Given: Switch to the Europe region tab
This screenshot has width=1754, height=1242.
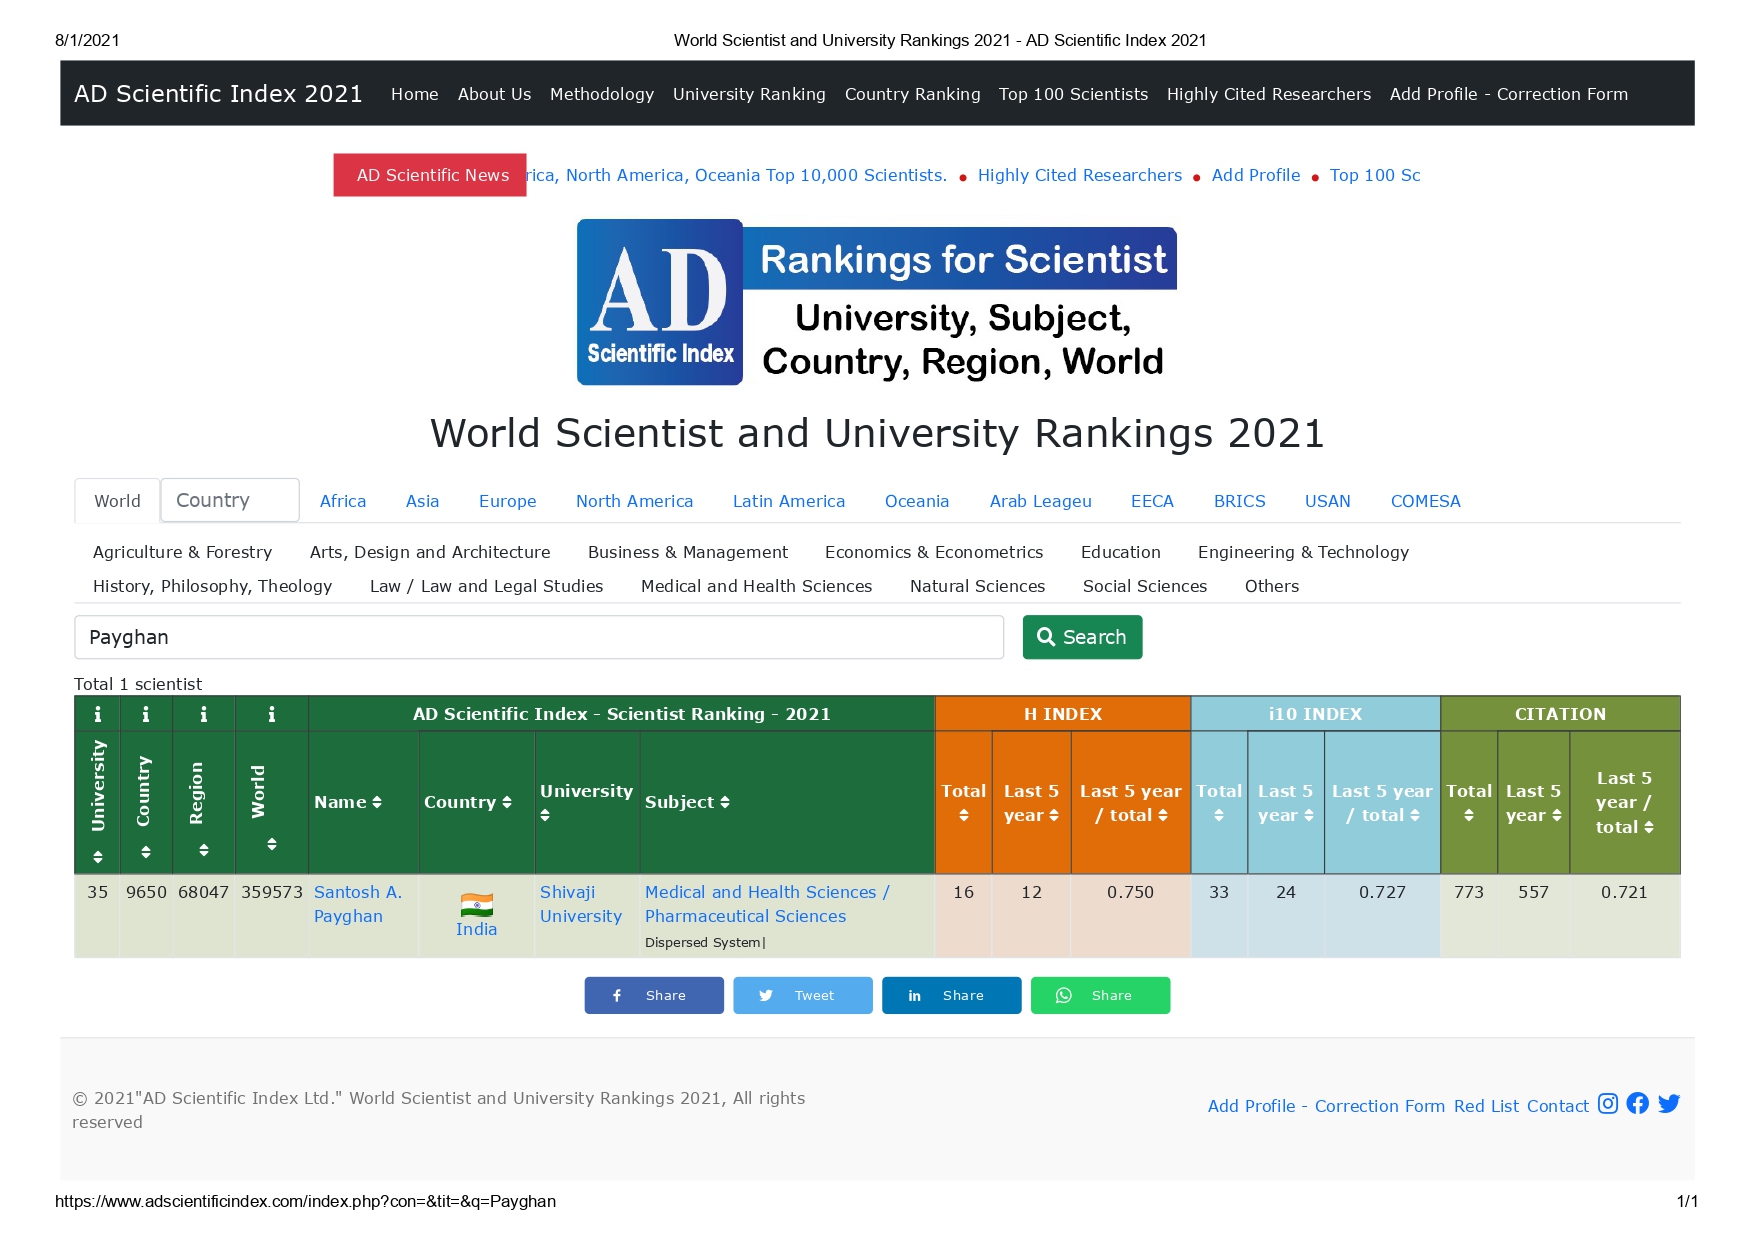Looking at the screenshot, I should [507, 501].
